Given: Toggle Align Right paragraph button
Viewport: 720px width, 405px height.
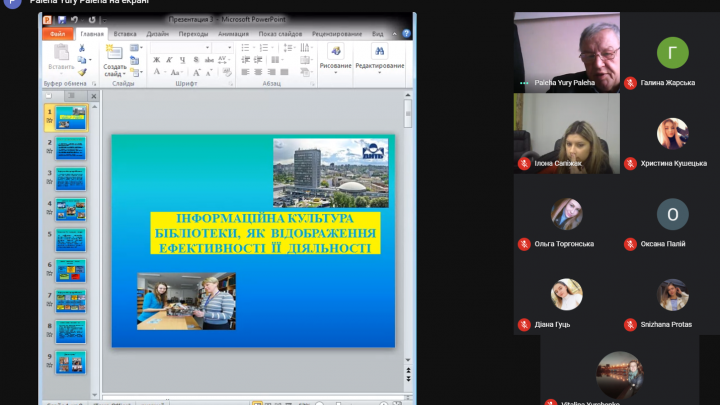Looking at the screenshot, I should coord(271,72).
